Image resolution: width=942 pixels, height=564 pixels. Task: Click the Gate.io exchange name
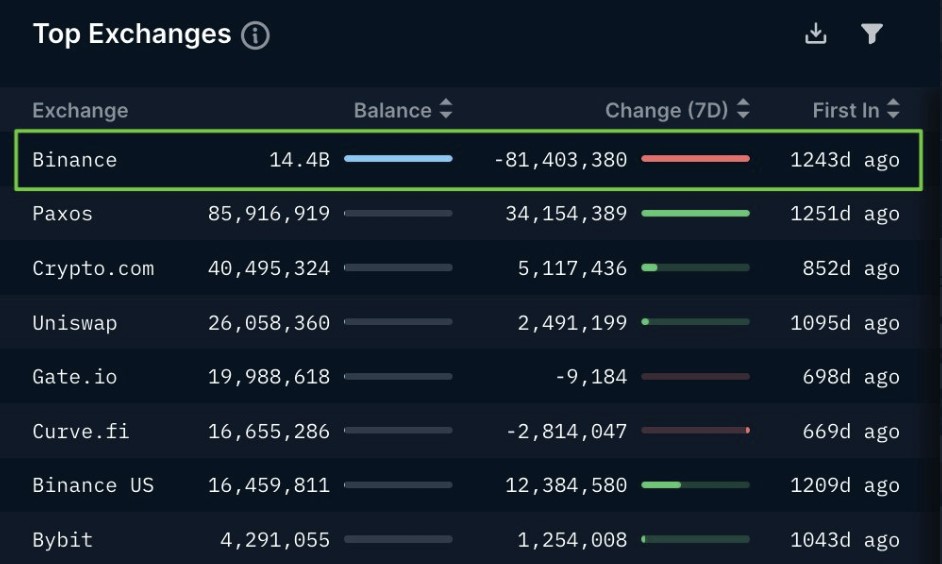click(x=74, y=377)
